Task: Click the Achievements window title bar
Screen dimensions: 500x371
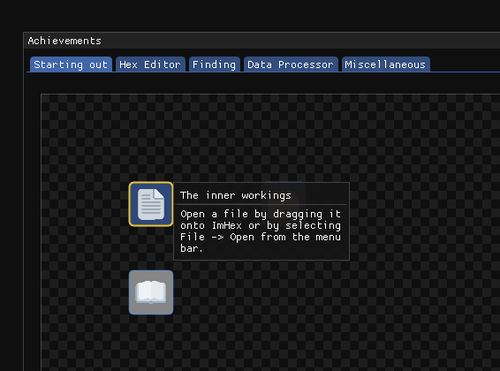Action: click(x=262, y=41)
